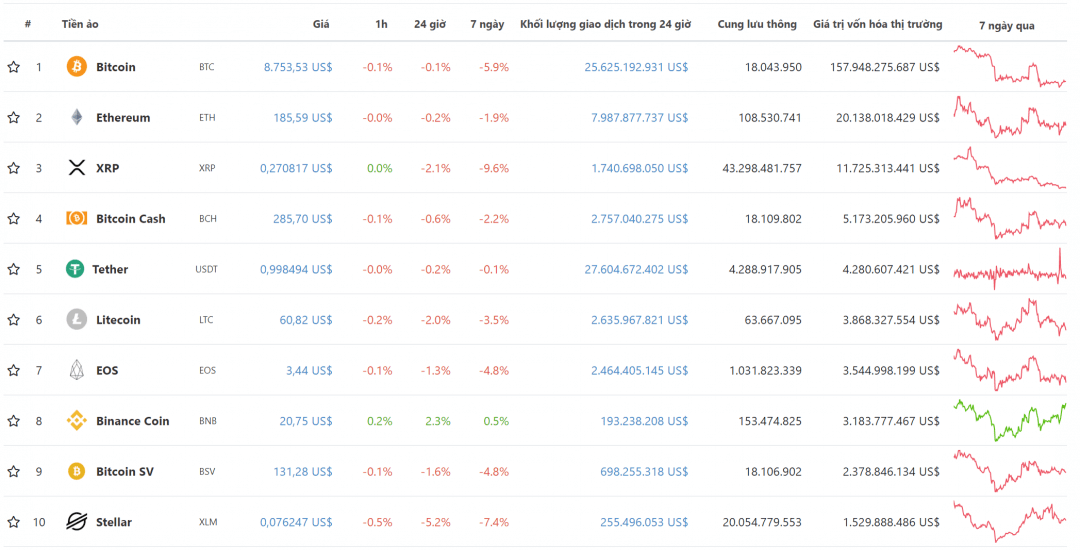Image resolution: width=1080 pixels, height=550 pixels.
Task: Click the Stellar logo icon
Action: 76,522
